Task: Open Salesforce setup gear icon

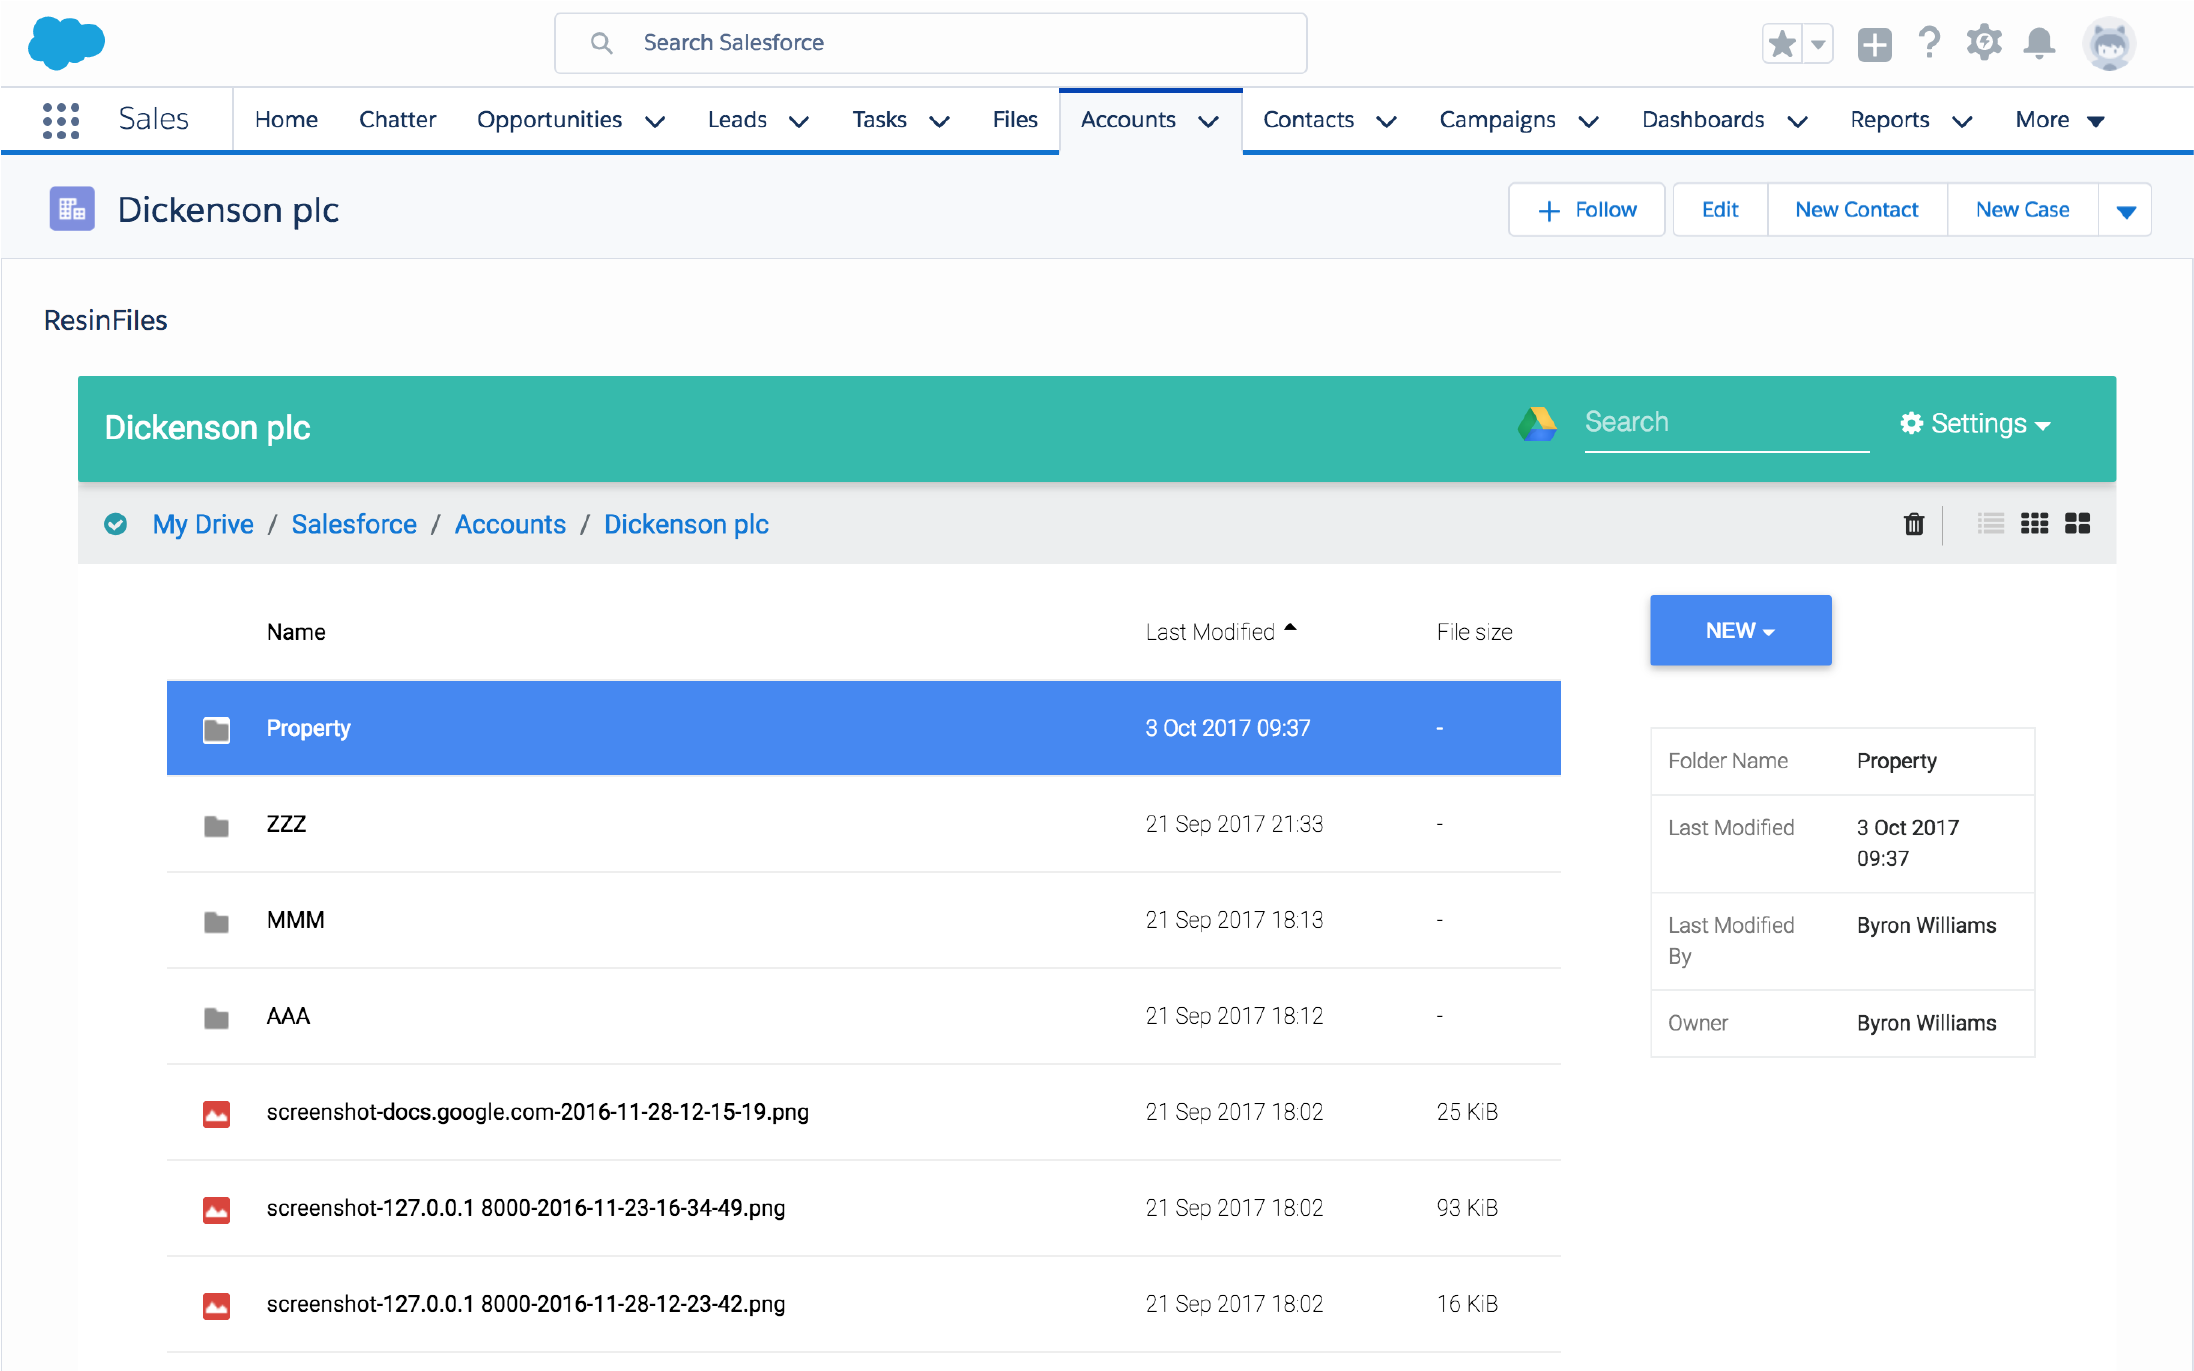Action: (x=1984, y=44)
